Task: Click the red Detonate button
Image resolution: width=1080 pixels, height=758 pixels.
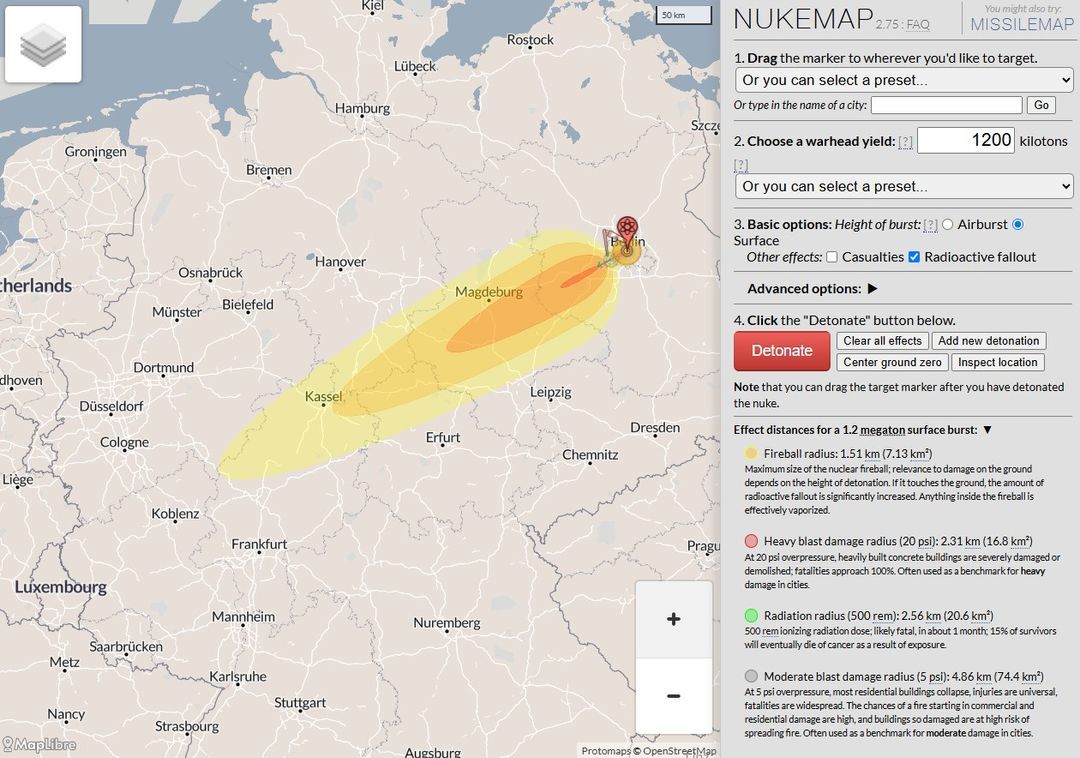Action: (x=782, y=350)
